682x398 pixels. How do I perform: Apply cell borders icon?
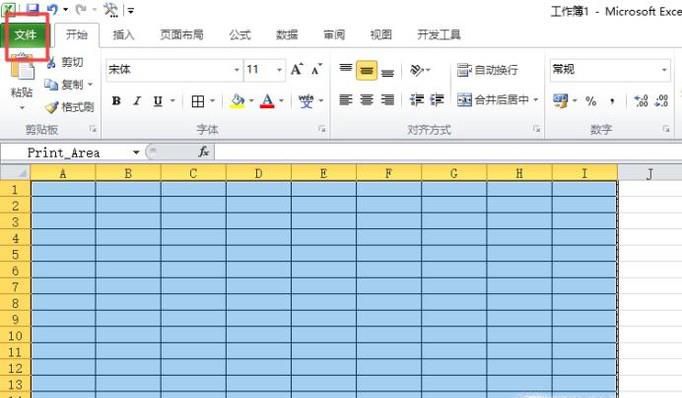pos(198,101)
